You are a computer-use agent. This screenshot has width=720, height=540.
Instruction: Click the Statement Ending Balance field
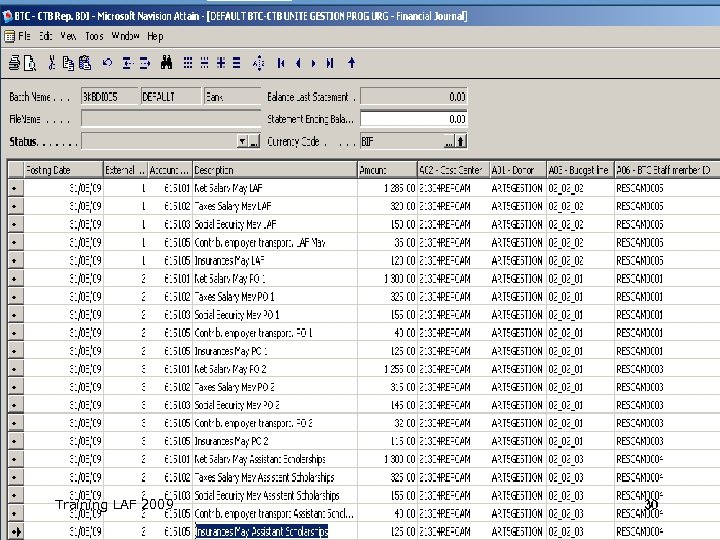[414, 119]
